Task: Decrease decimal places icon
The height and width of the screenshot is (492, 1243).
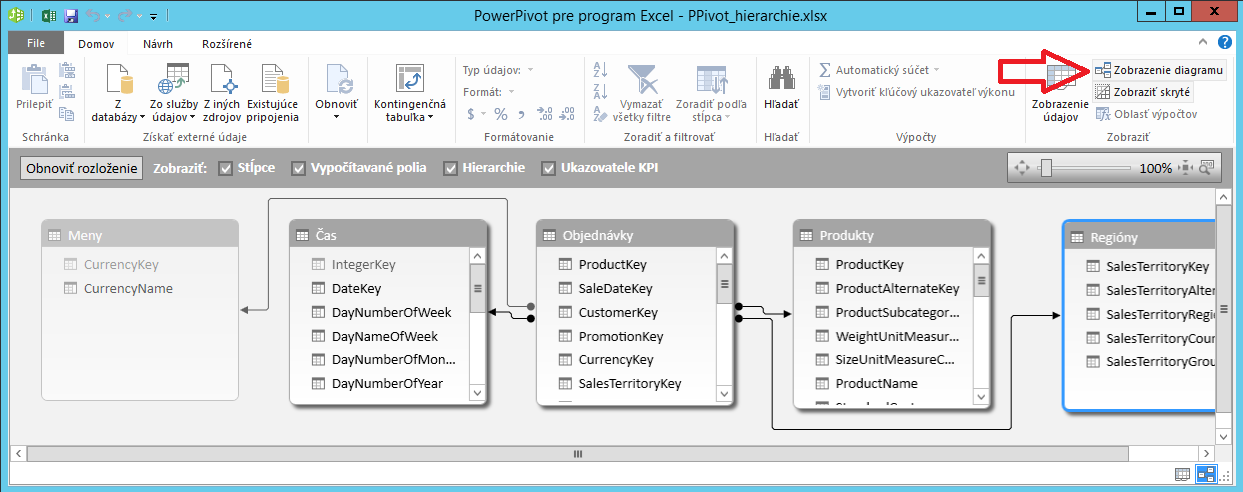Action: point(568,114)
